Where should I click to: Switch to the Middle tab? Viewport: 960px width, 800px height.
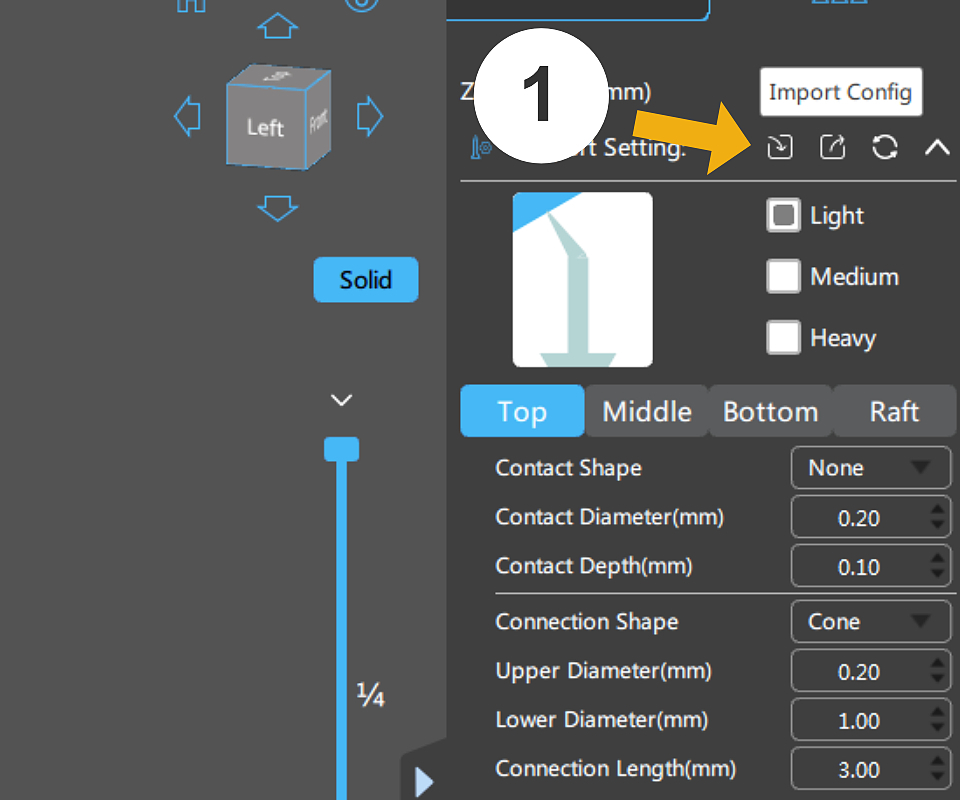[x=647, y=412]
